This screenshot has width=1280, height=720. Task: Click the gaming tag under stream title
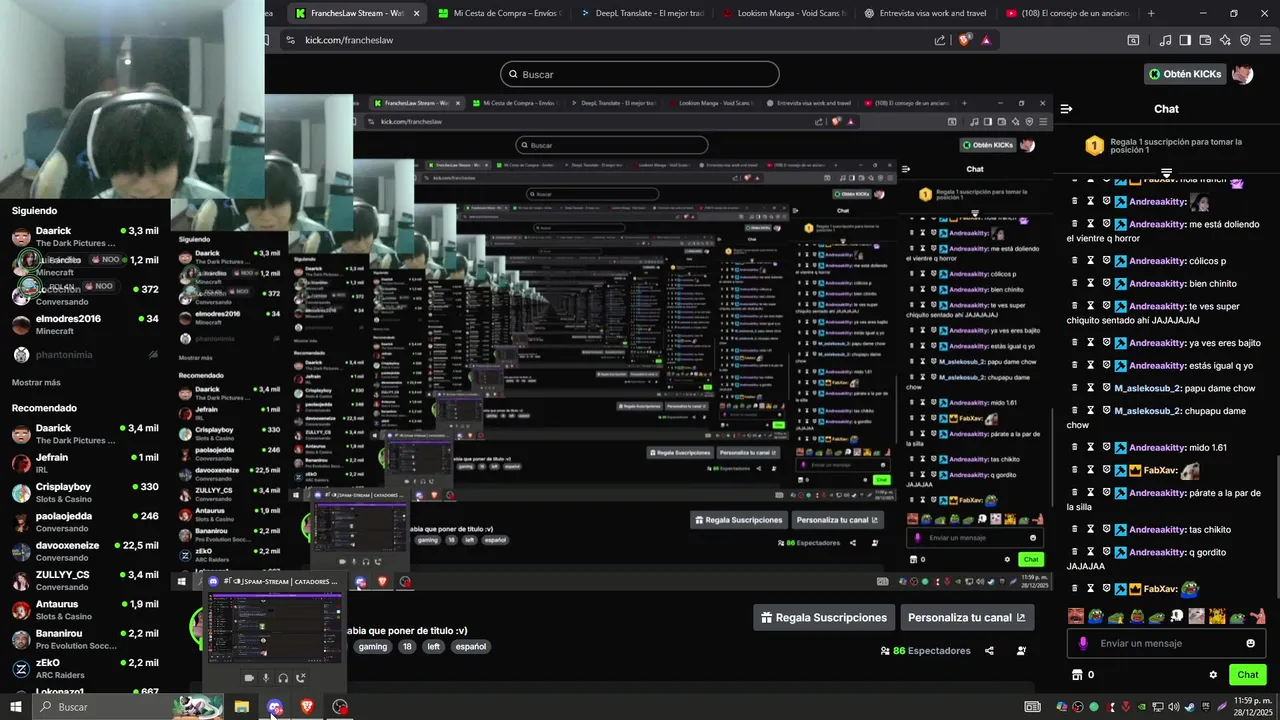pos(373,647)
